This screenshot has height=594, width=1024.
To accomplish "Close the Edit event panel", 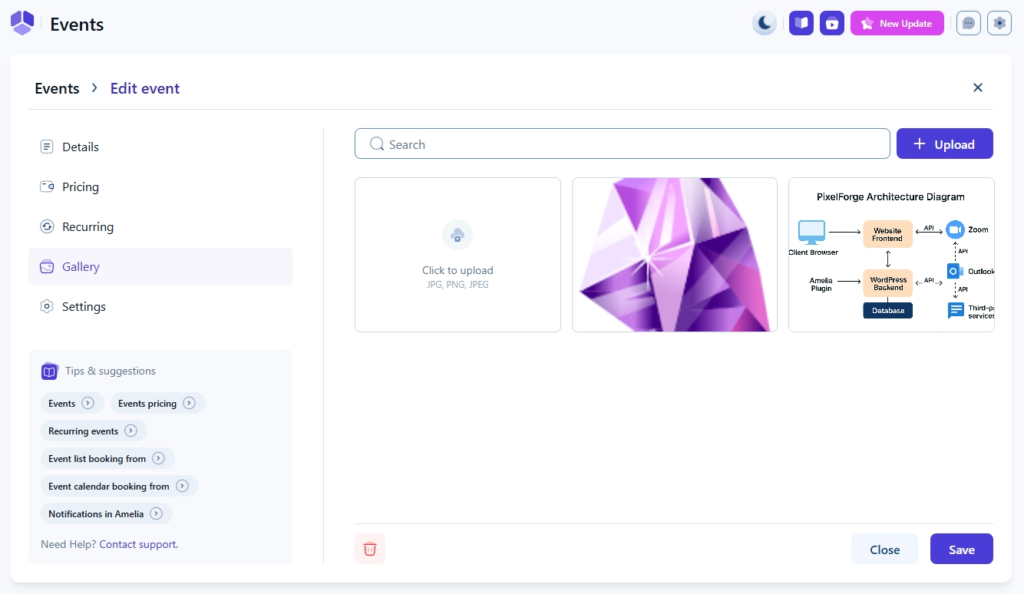I will (978, 88).
